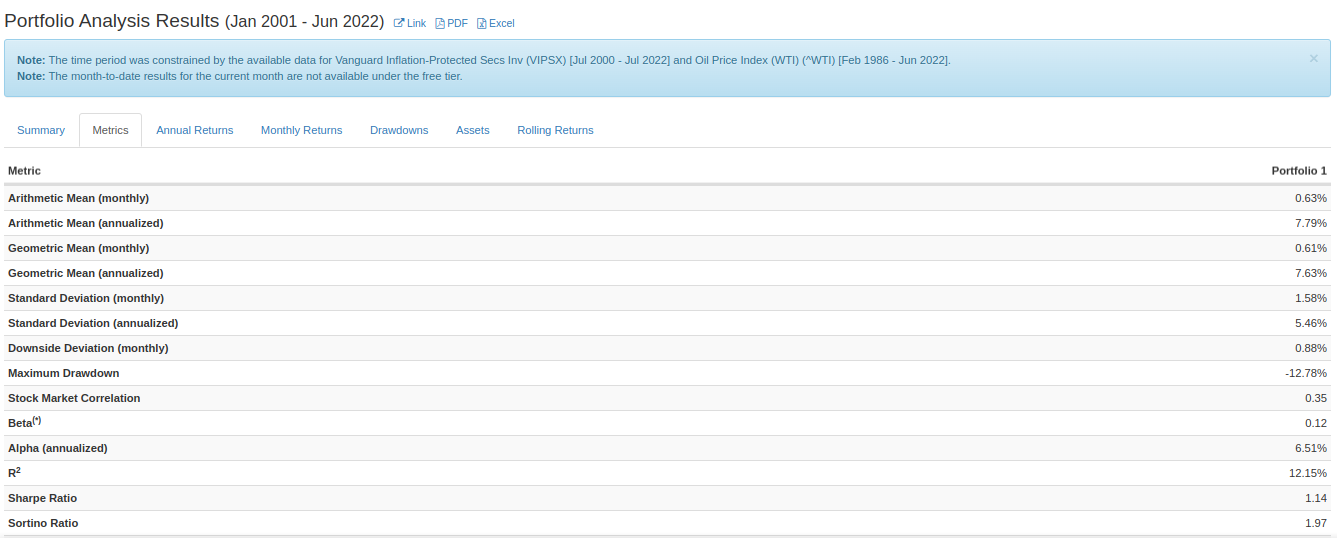Open the Annual Returns tab
Viewport: 1337px width, 538px height.
[x=194, y=130]
